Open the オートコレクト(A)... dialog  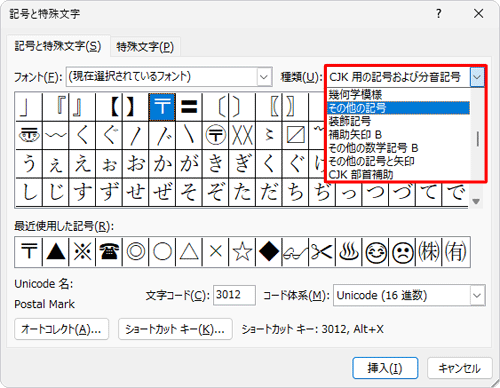(61, 329)
